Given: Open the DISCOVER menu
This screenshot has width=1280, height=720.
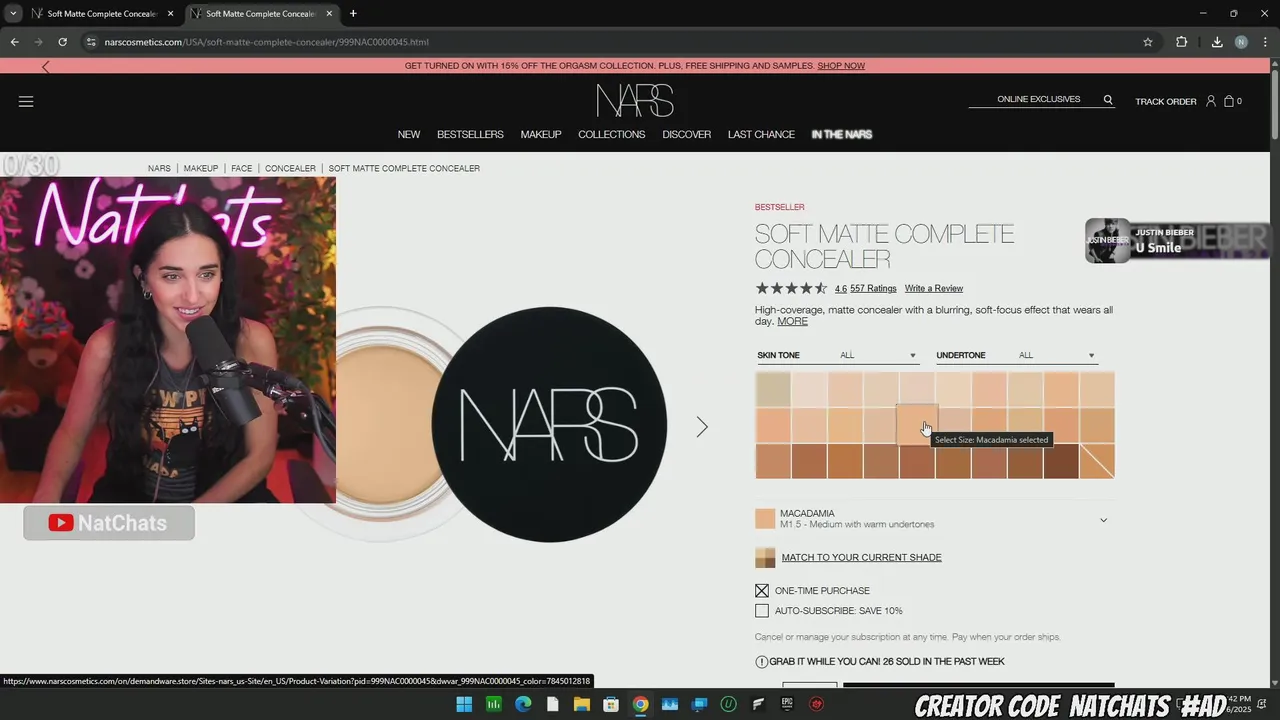Looking at the screenshot, I should coord(686,134).
